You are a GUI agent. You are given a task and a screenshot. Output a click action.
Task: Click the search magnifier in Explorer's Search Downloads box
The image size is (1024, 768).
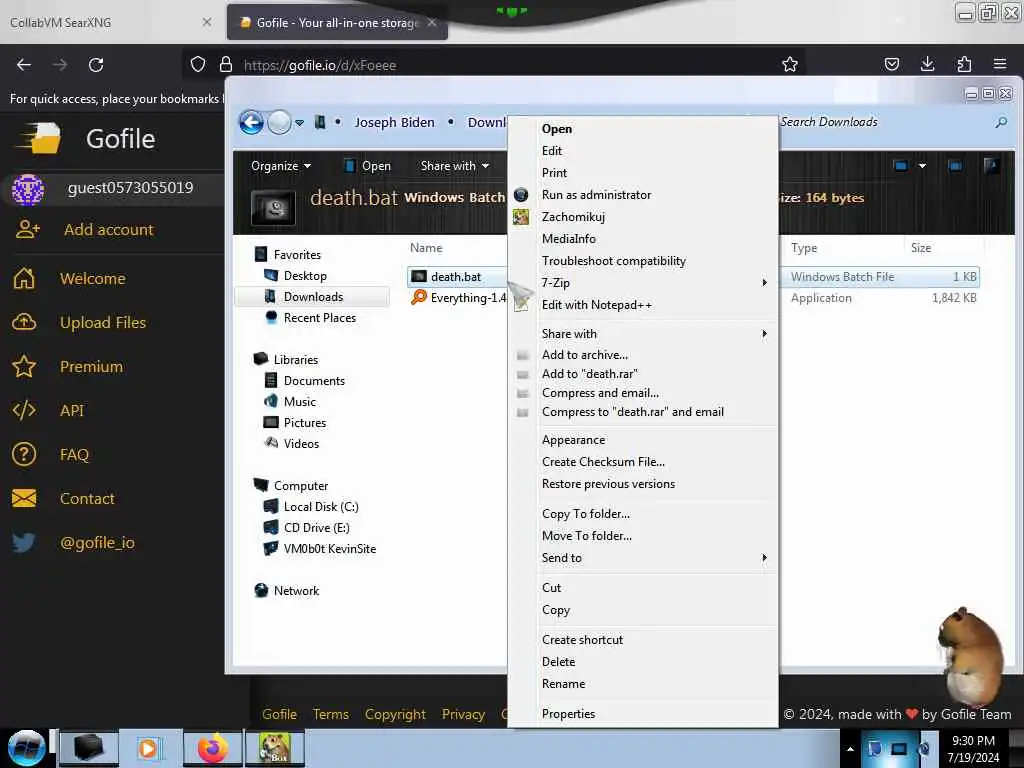click(x=1000, y=122)
